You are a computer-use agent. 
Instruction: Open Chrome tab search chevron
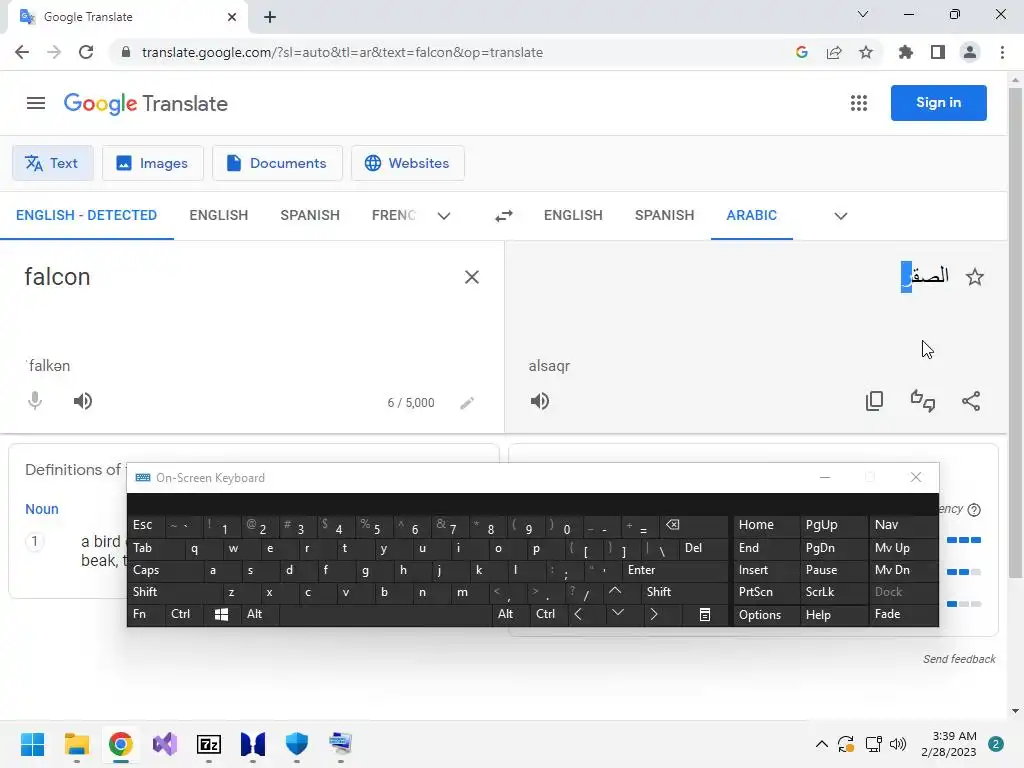click(863, 14)
